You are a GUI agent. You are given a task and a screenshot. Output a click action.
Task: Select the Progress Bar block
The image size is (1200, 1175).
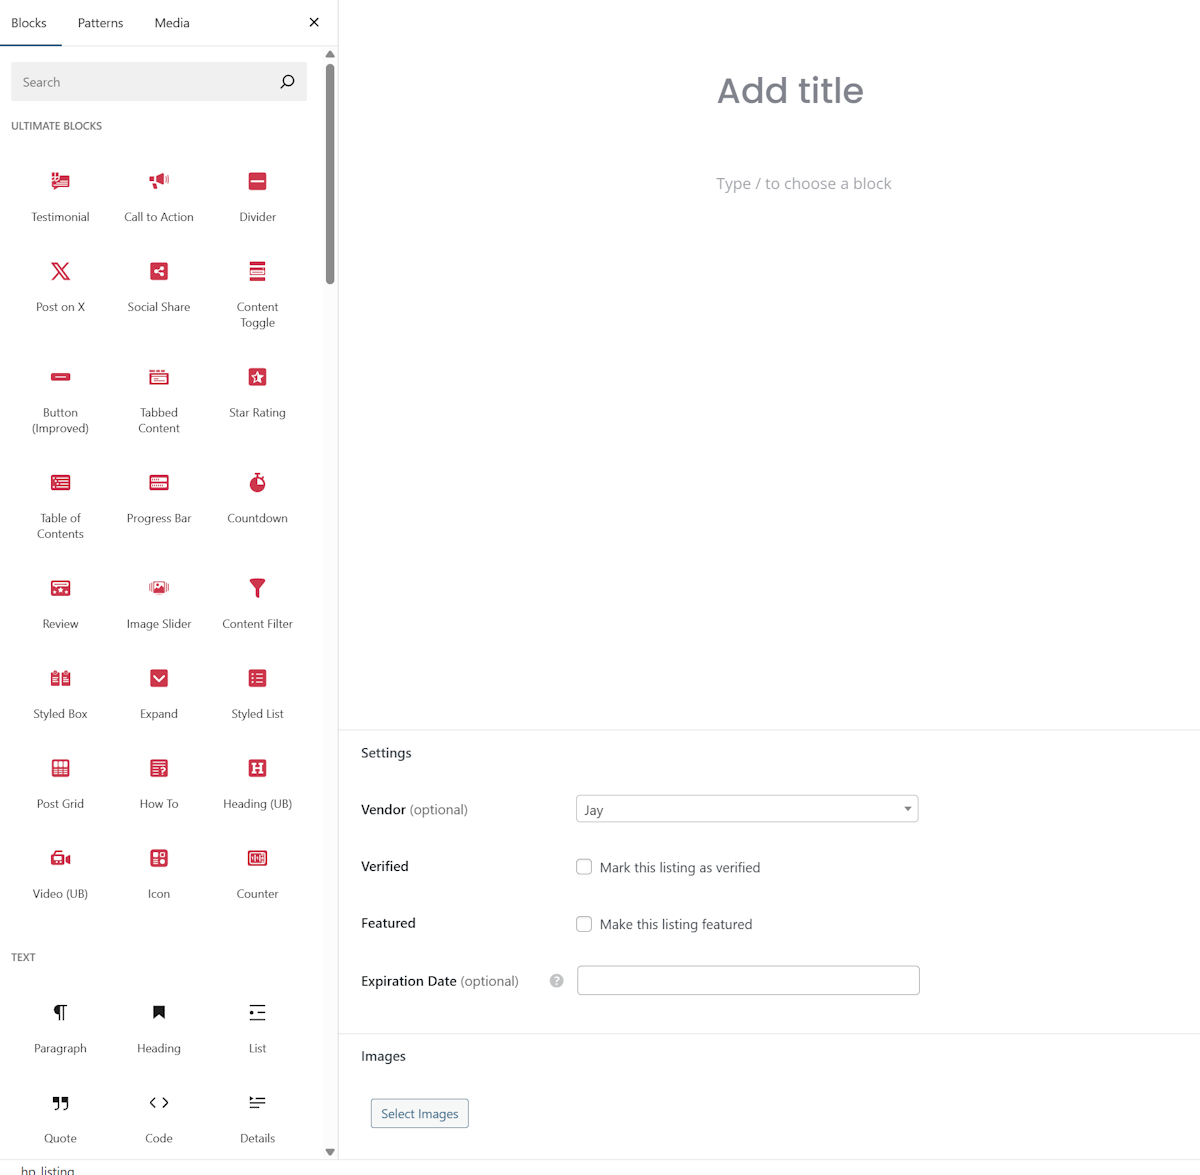tap(159, 497)
